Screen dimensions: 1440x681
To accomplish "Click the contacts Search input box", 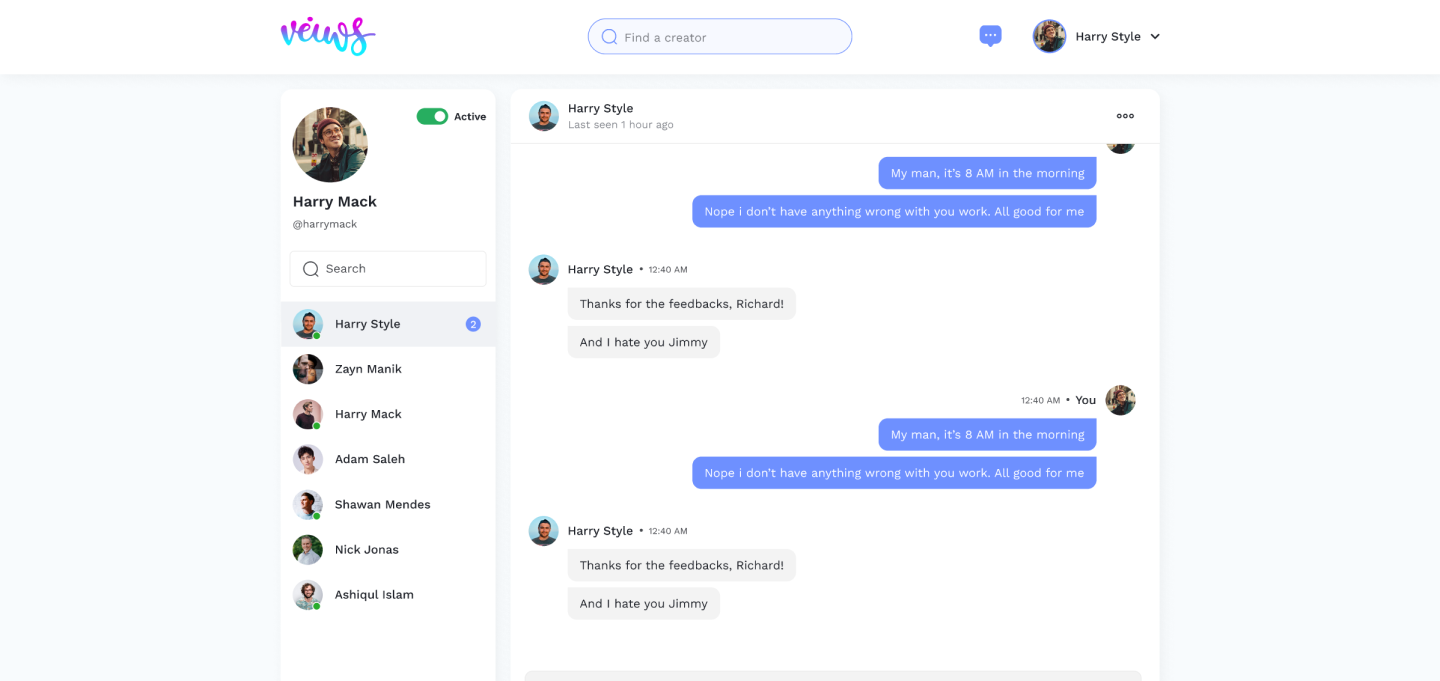I will click(x=388, y=269).
